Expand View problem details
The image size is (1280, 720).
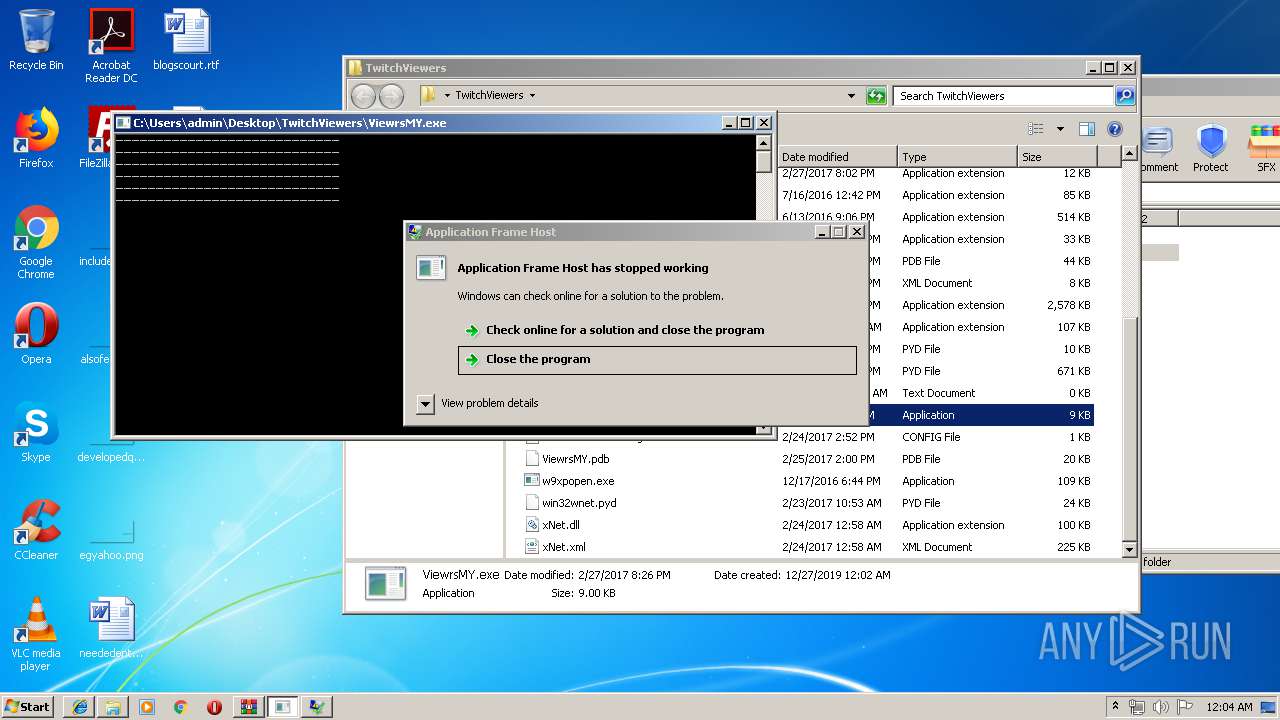pyautogui.click(x=477, y=403)
